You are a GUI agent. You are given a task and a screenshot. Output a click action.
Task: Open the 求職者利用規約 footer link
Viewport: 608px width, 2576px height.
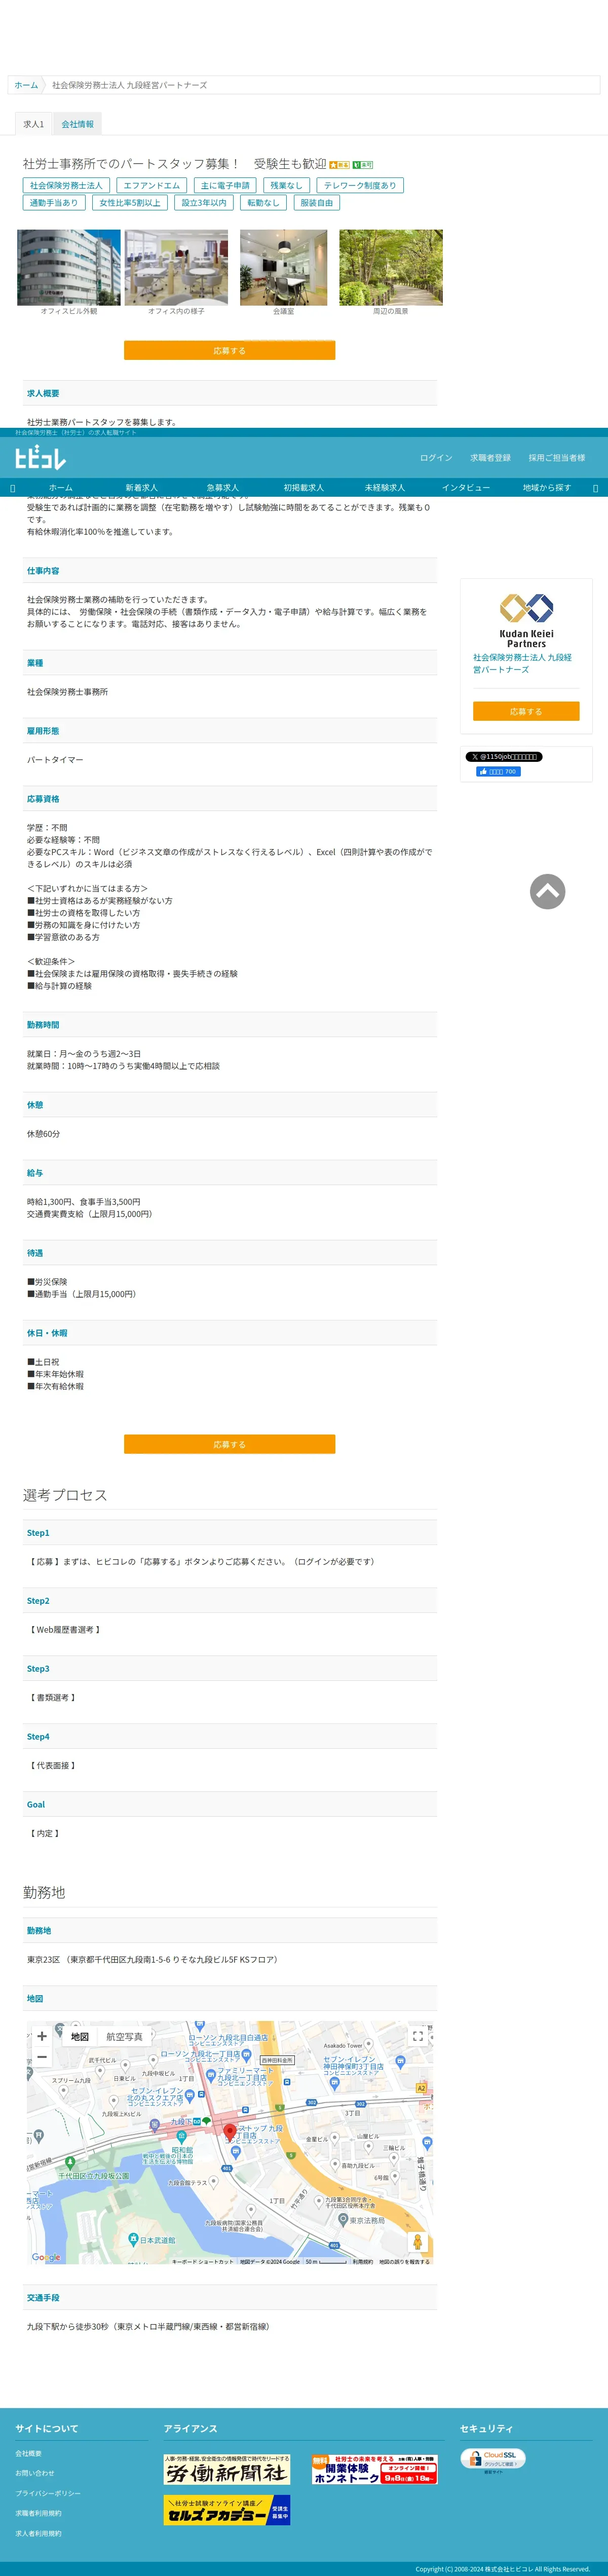[x=38, y=2513]
